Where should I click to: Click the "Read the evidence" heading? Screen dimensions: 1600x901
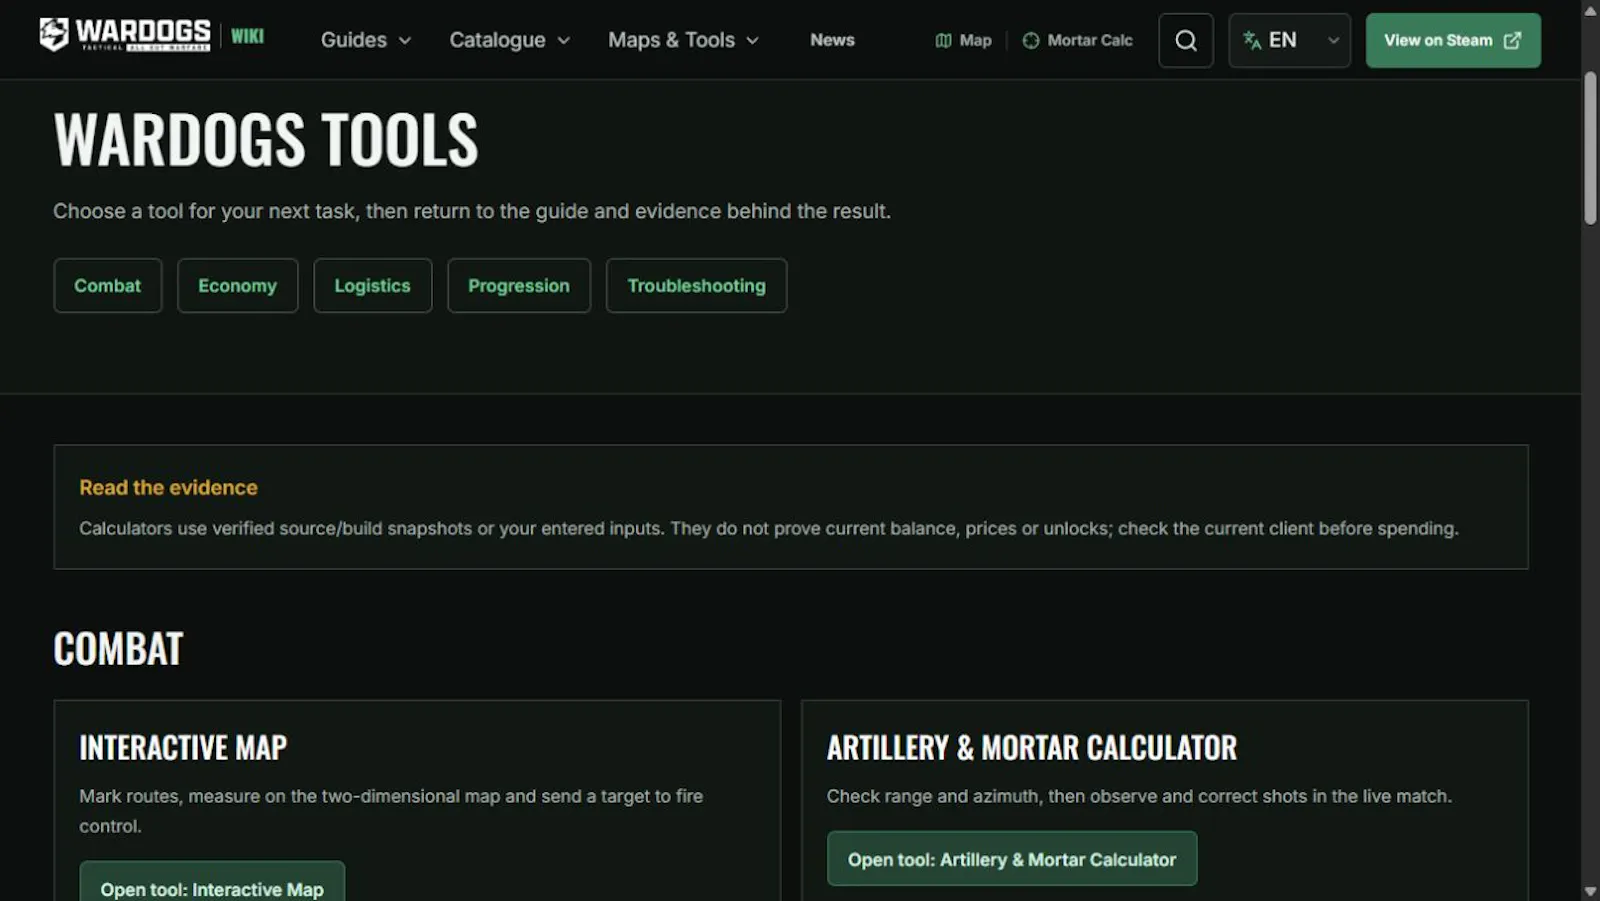(x=168, y=487)
